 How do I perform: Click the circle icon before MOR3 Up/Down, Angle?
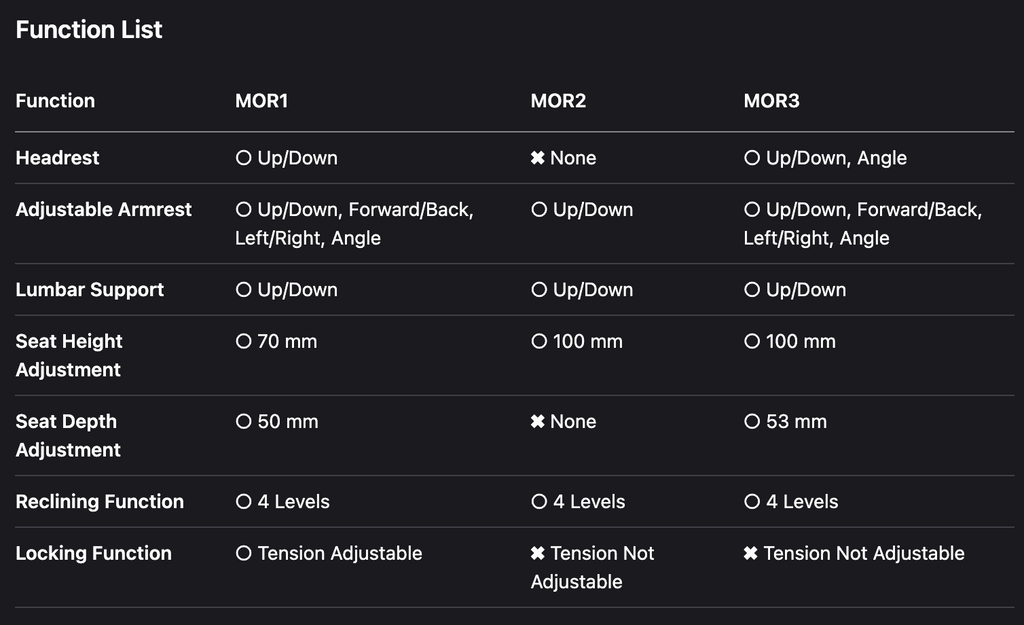click(752, 158)
